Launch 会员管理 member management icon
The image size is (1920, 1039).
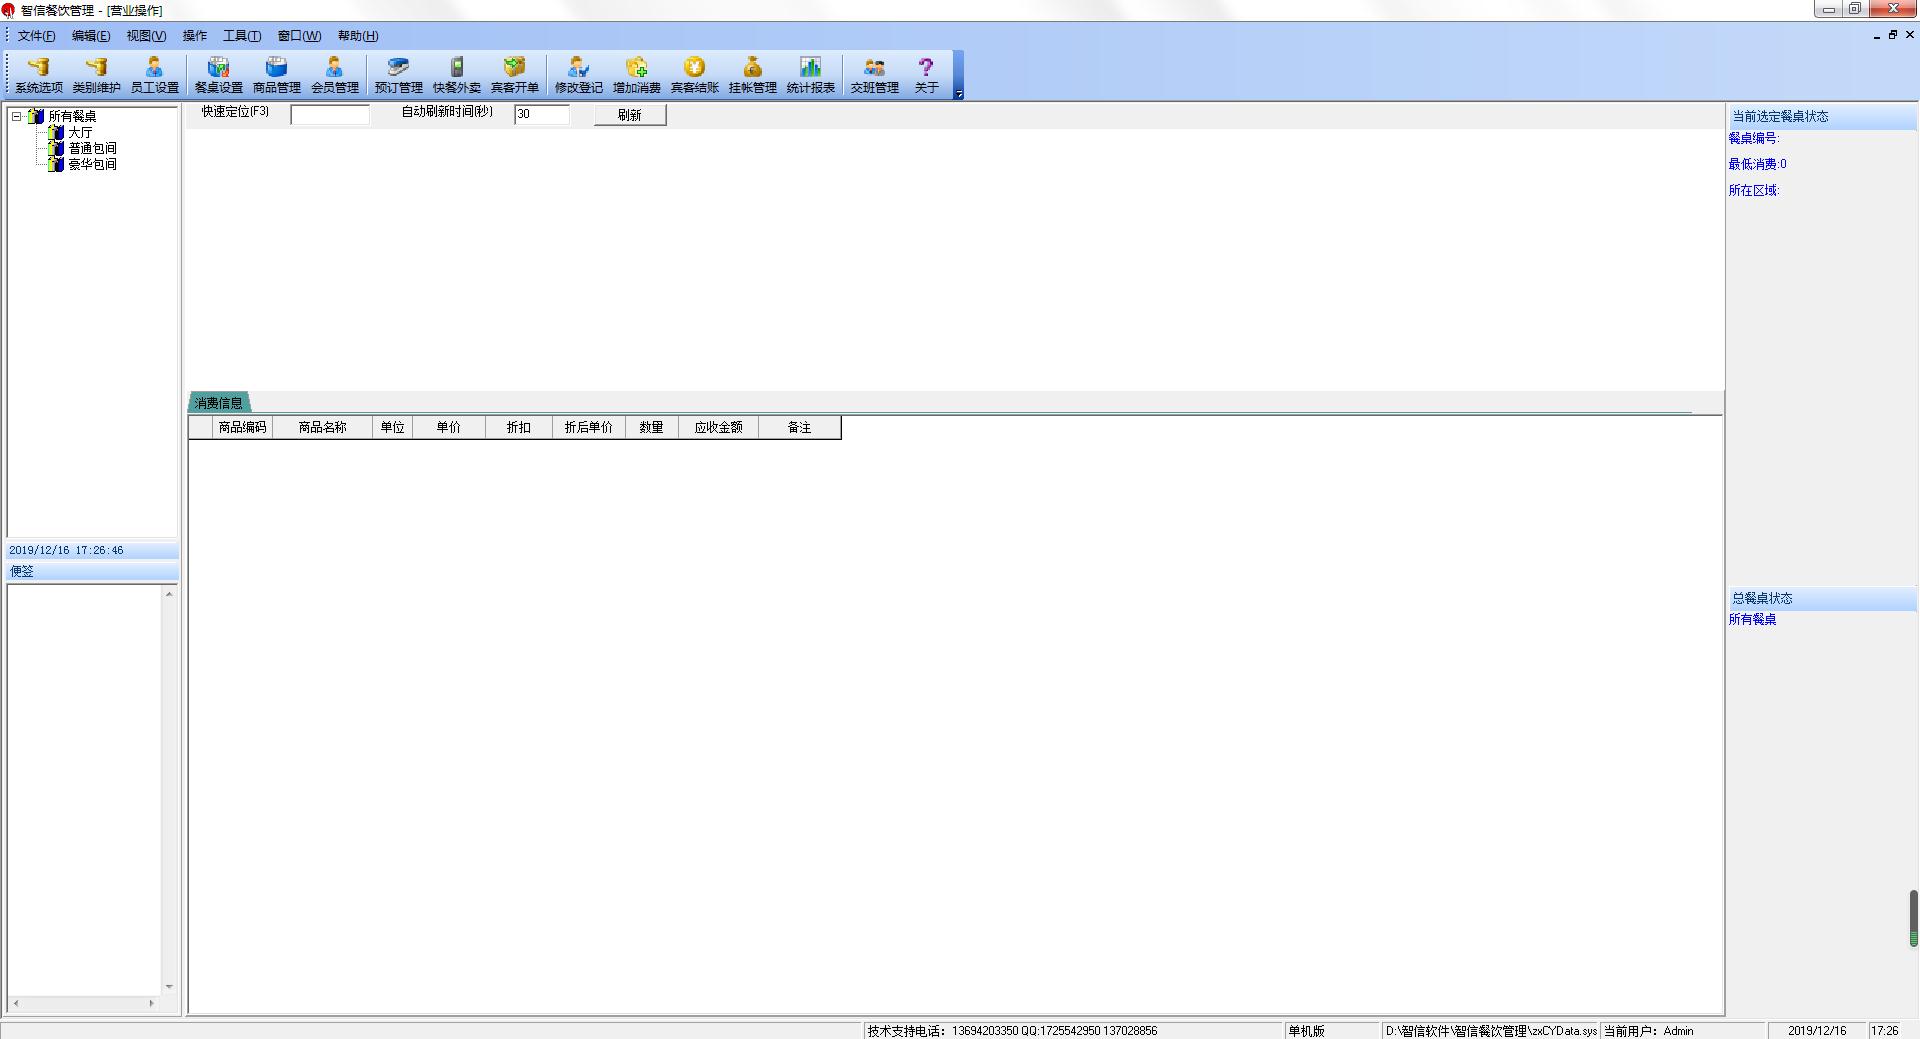(x=334, y=74)
